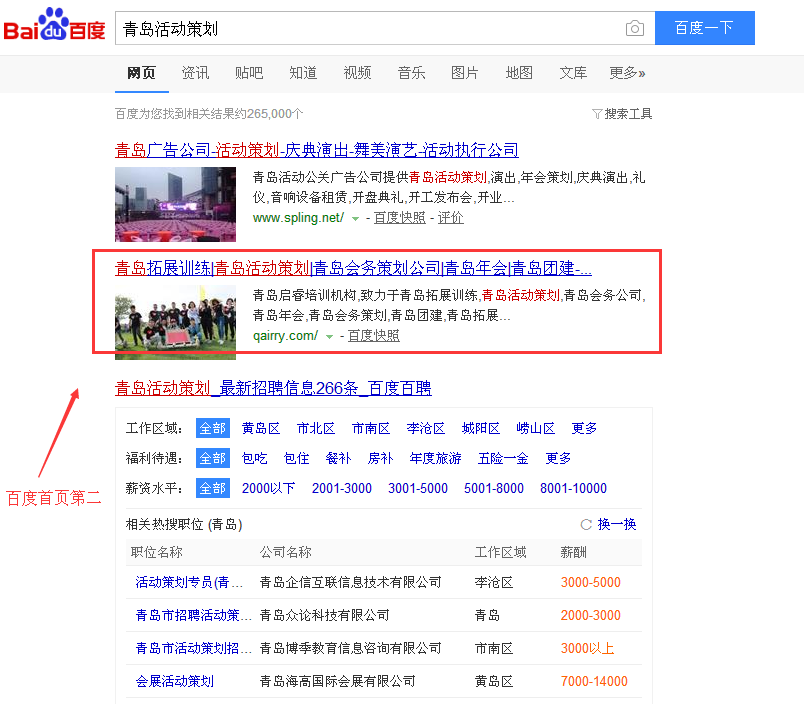Select the 2000以下 salary filter
This screenshot has width=804, height=704.
click(x=269, y=488)
